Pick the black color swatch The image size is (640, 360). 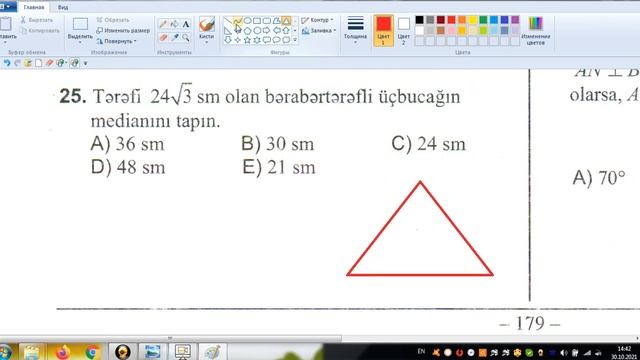point(420,20)
